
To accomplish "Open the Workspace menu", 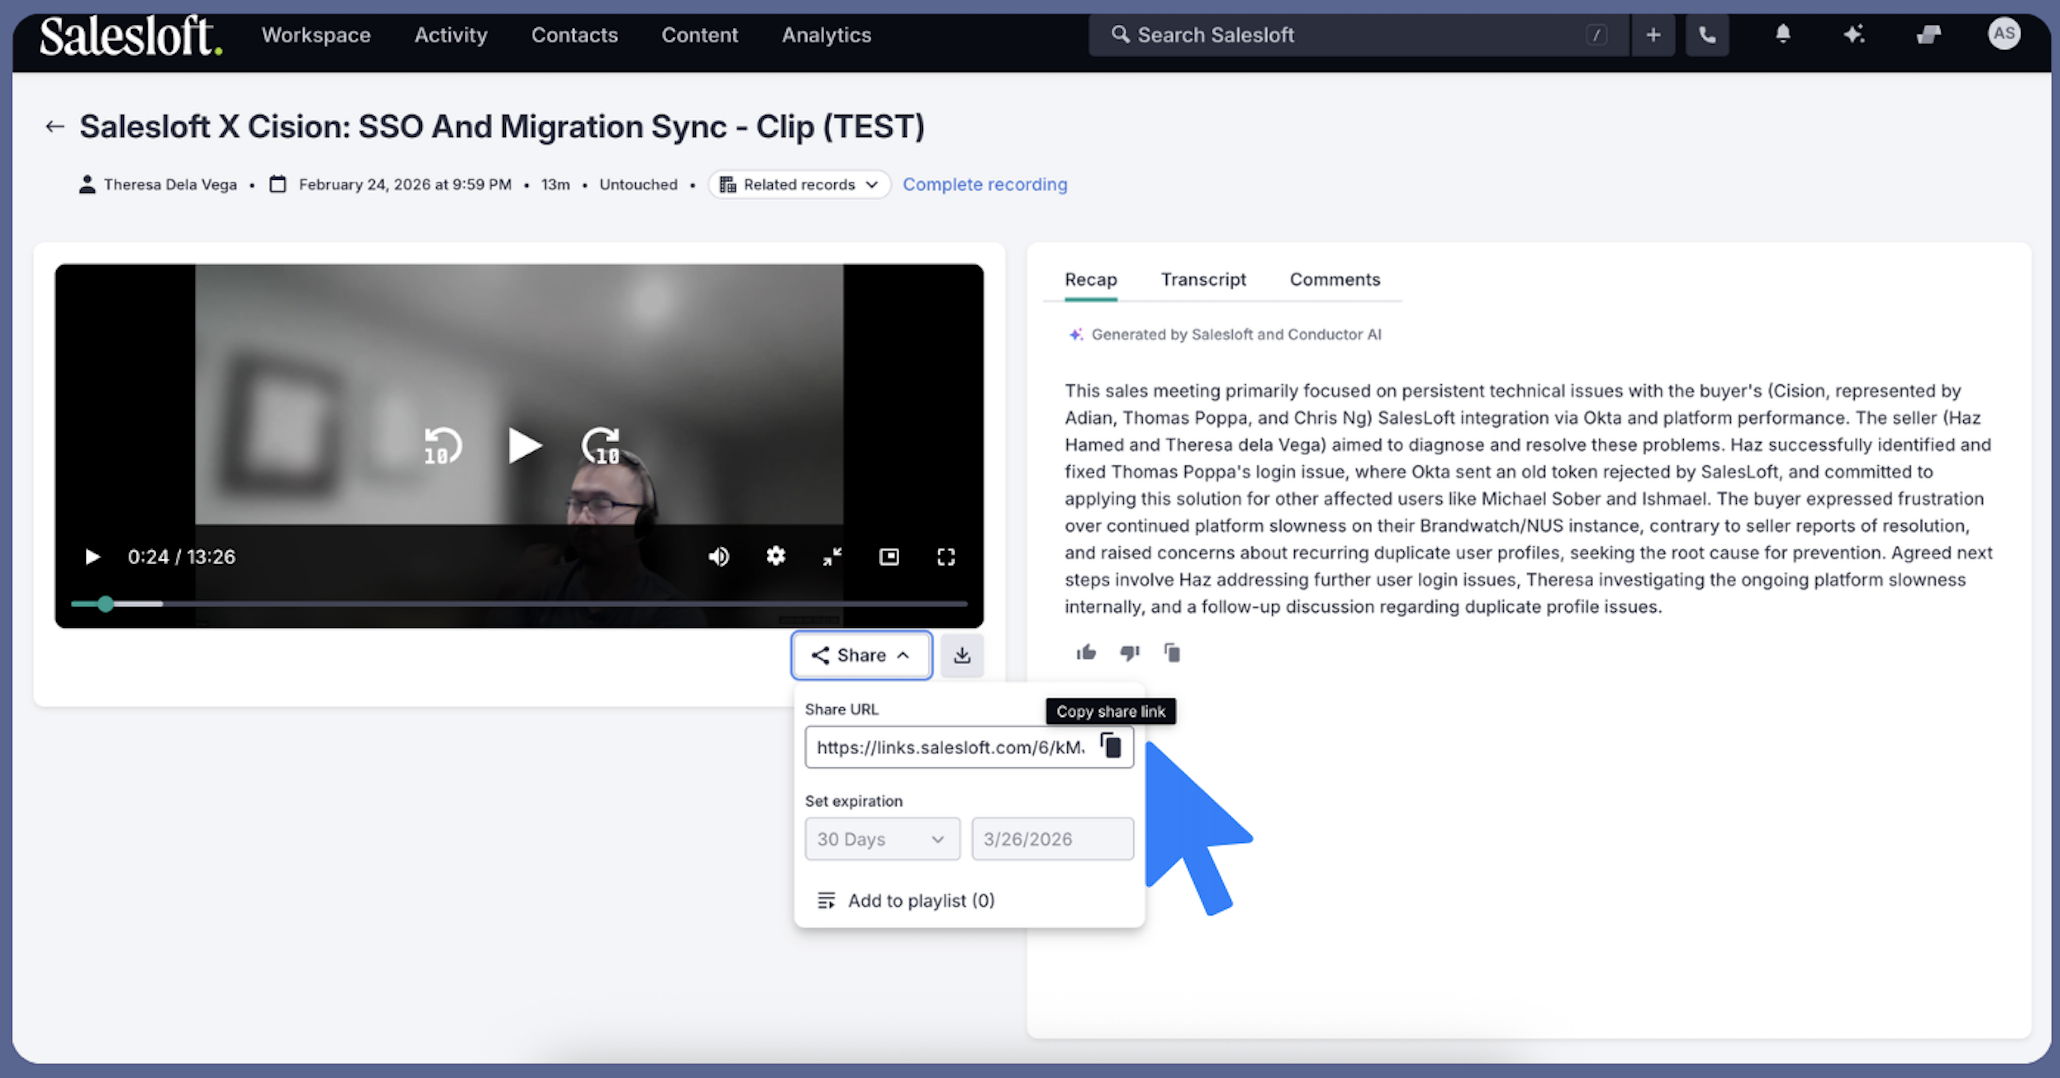I will [316, 35].
